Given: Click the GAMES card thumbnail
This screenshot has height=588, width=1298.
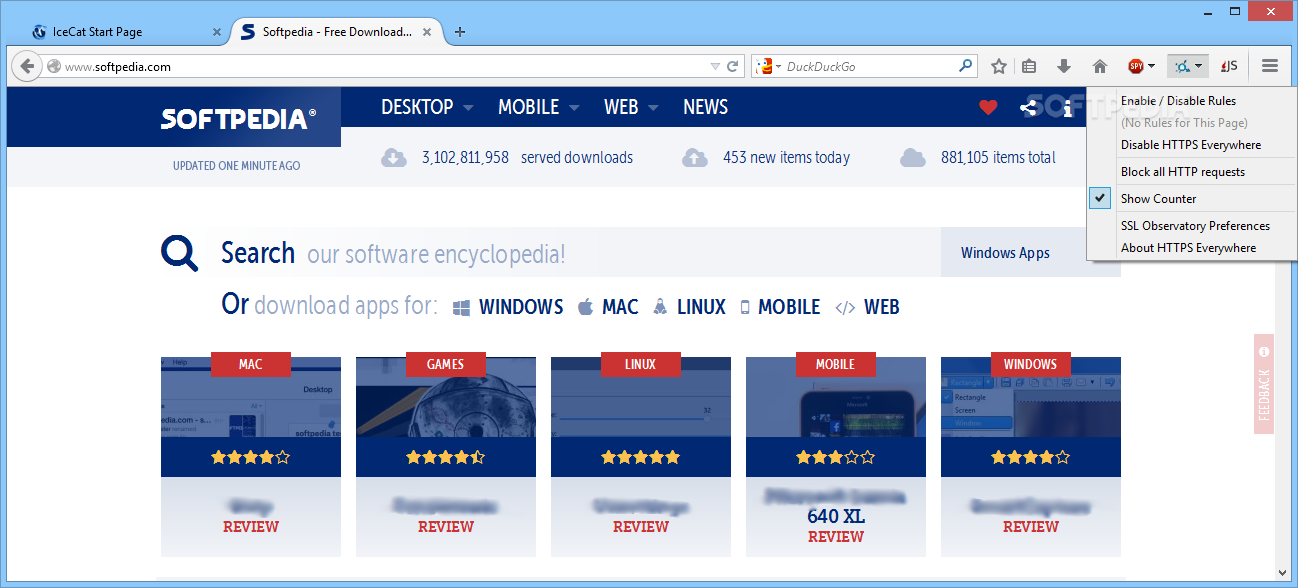Looking at the screenshot, I should [x=446, y=398].
